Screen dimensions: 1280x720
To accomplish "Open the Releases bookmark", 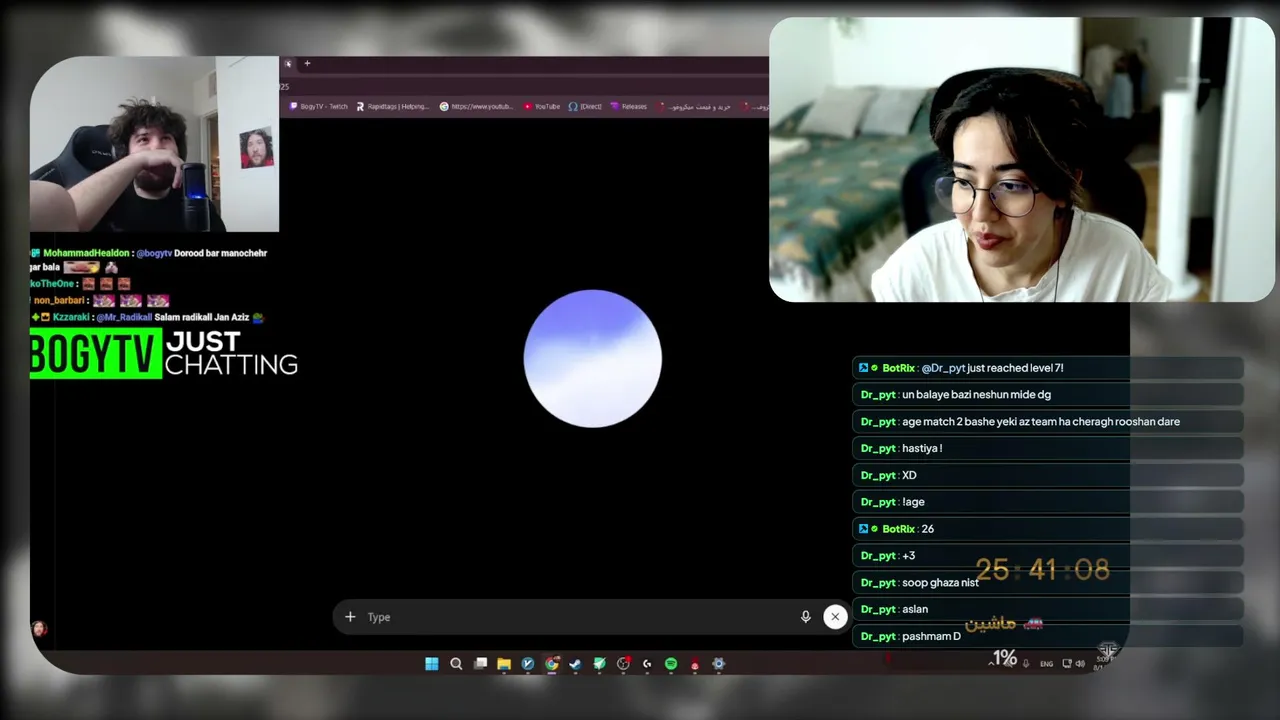I will coord(628,106).
